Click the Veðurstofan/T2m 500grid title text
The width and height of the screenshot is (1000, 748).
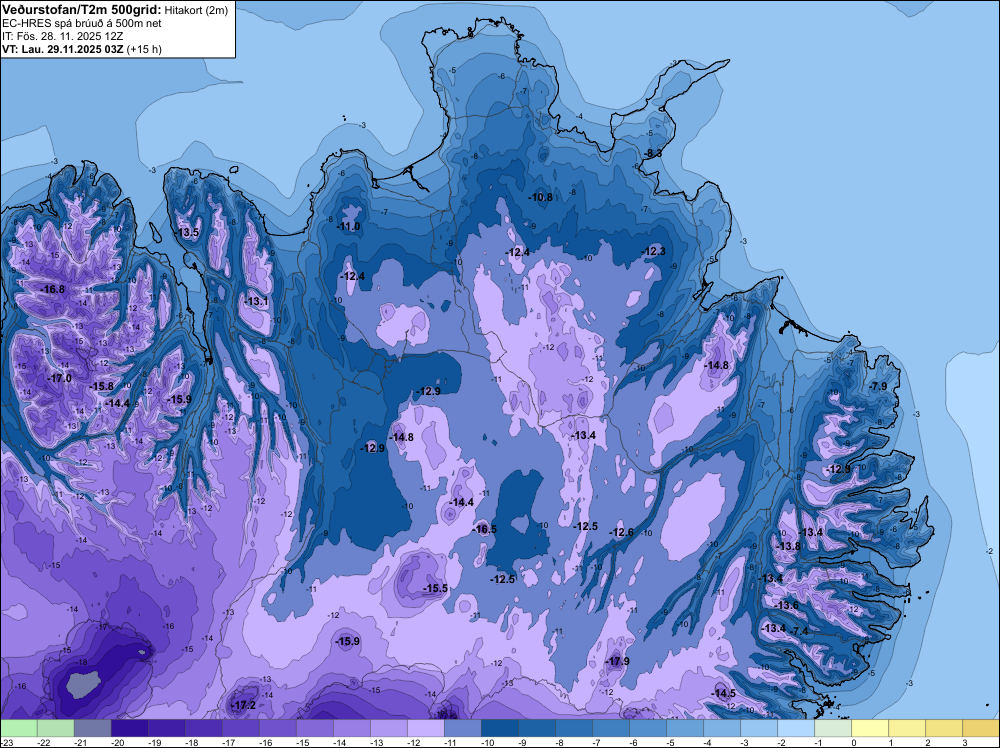click(x=82, y=9)
